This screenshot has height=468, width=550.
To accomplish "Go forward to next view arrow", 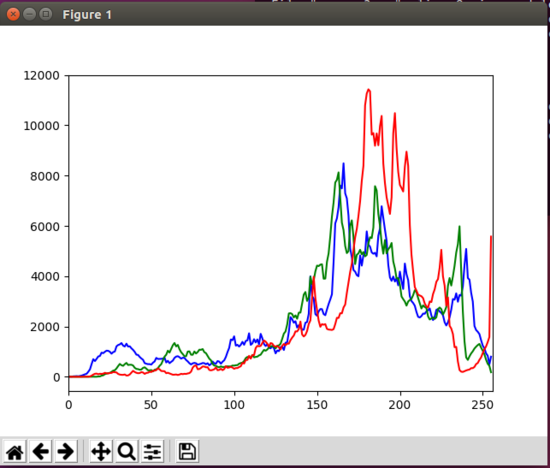I will (x=66, y=451).
